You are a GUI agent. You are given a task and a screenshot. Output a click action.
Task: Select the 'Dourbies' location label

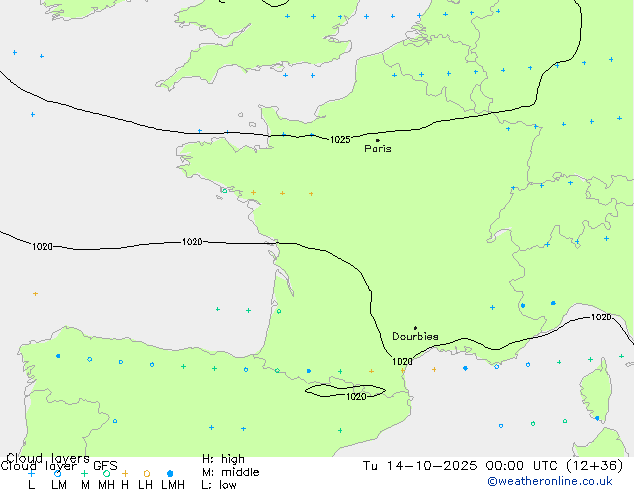(x=415, y=336)
